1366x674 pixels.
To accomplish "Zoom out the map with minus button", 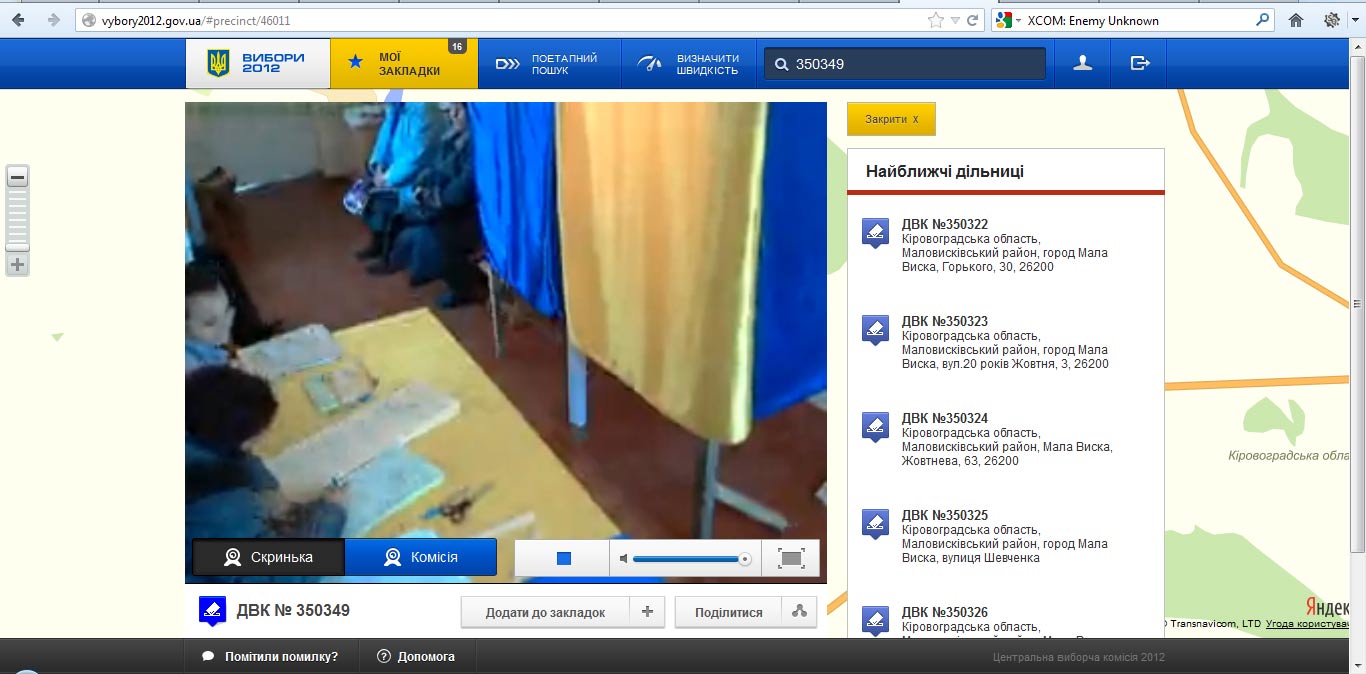I will point(17,178).
